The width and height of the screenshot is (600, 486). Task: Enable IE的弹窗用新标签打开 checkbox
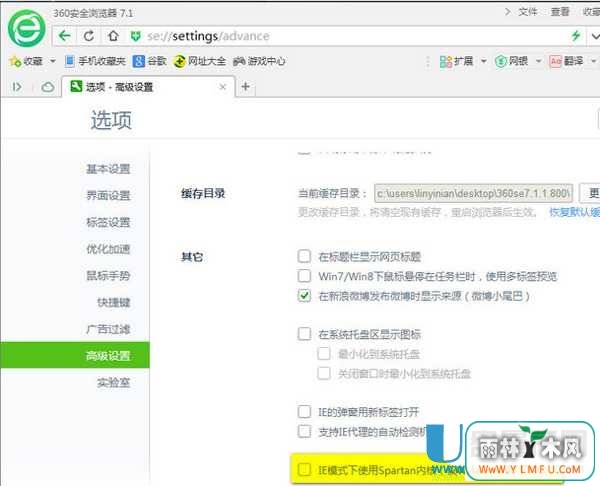click(304, 412)
